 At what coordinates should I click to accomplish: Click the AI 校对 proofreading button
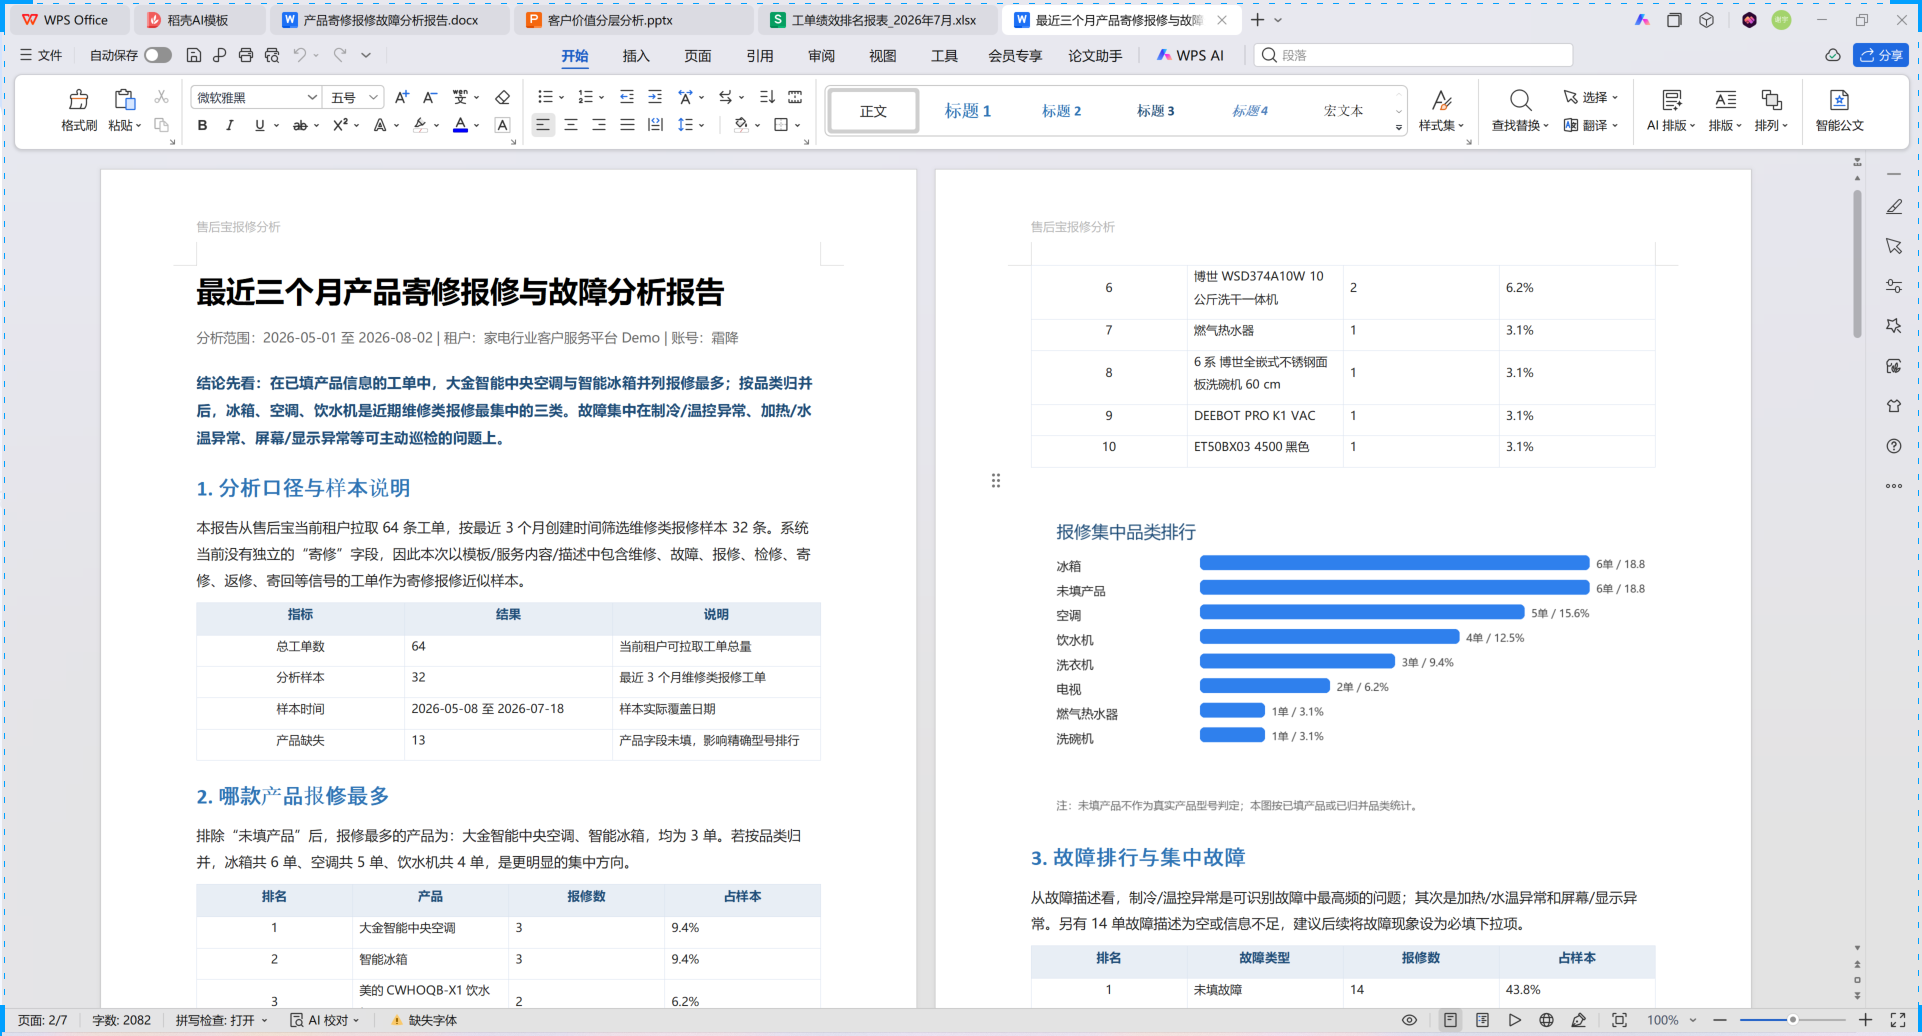[325, 1020]
